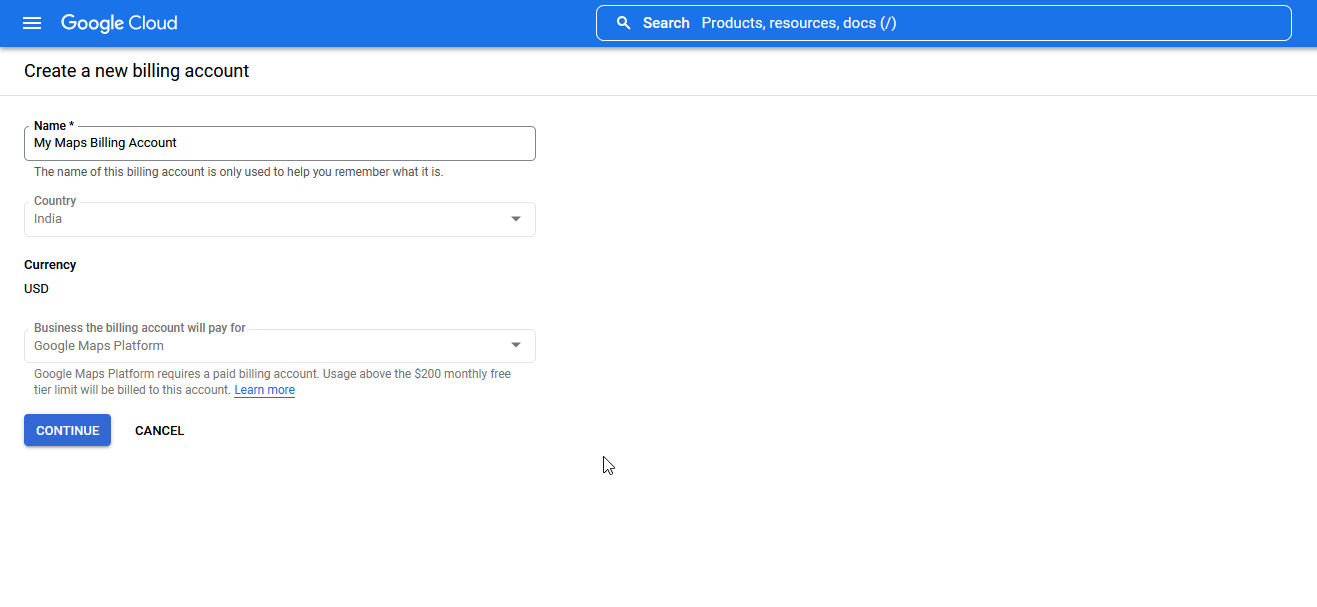Click 'Google Maps Platform' in the business field
Viewport: 1317px width, 607px height.
pos(97,345)
